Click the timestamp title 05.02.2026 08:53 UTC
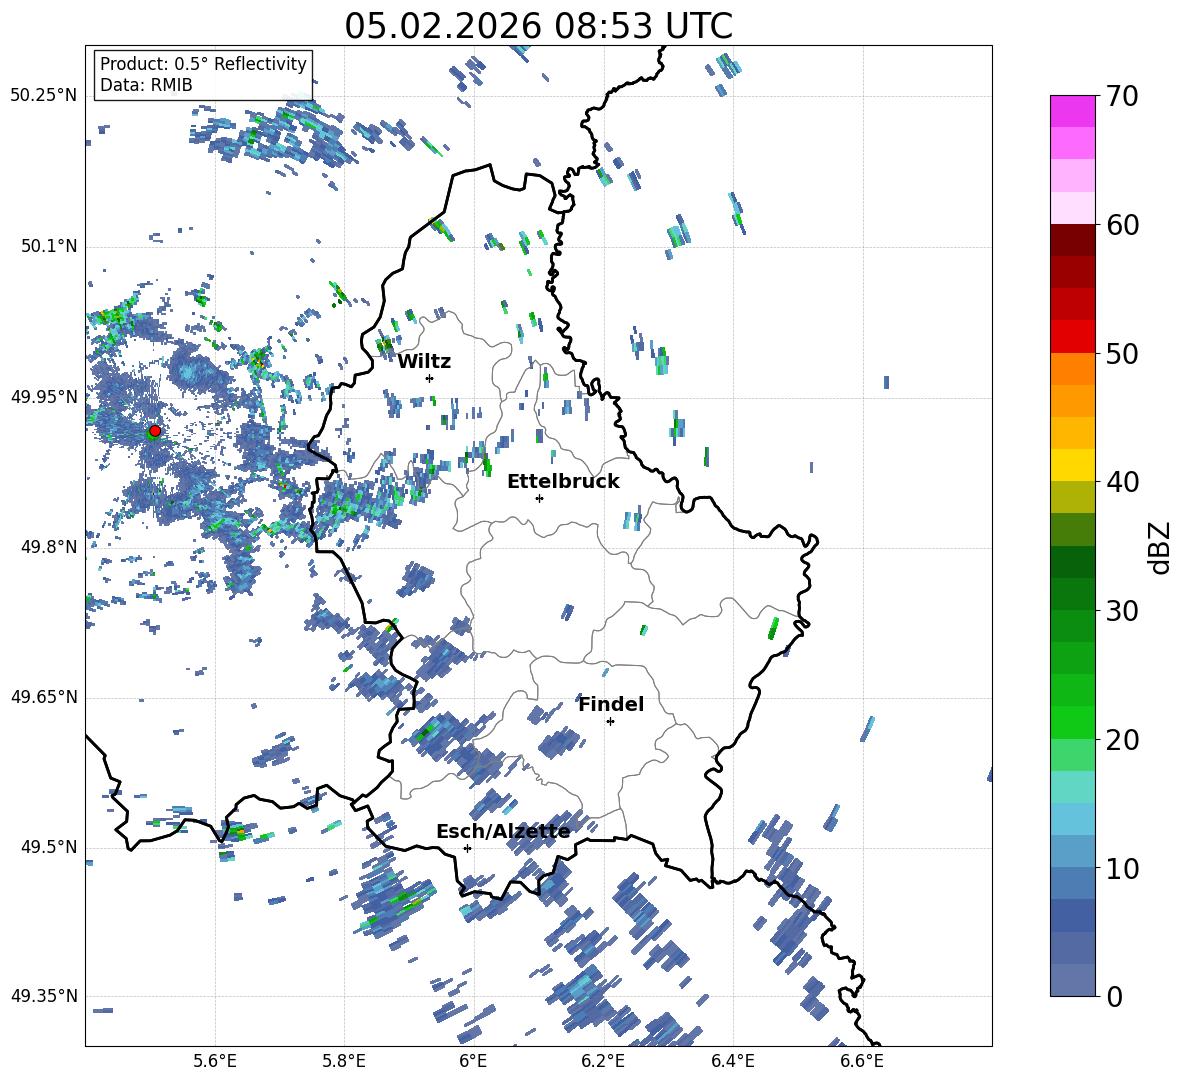This screenshot has width=1184, height=1081. click(x=538, y=26)
